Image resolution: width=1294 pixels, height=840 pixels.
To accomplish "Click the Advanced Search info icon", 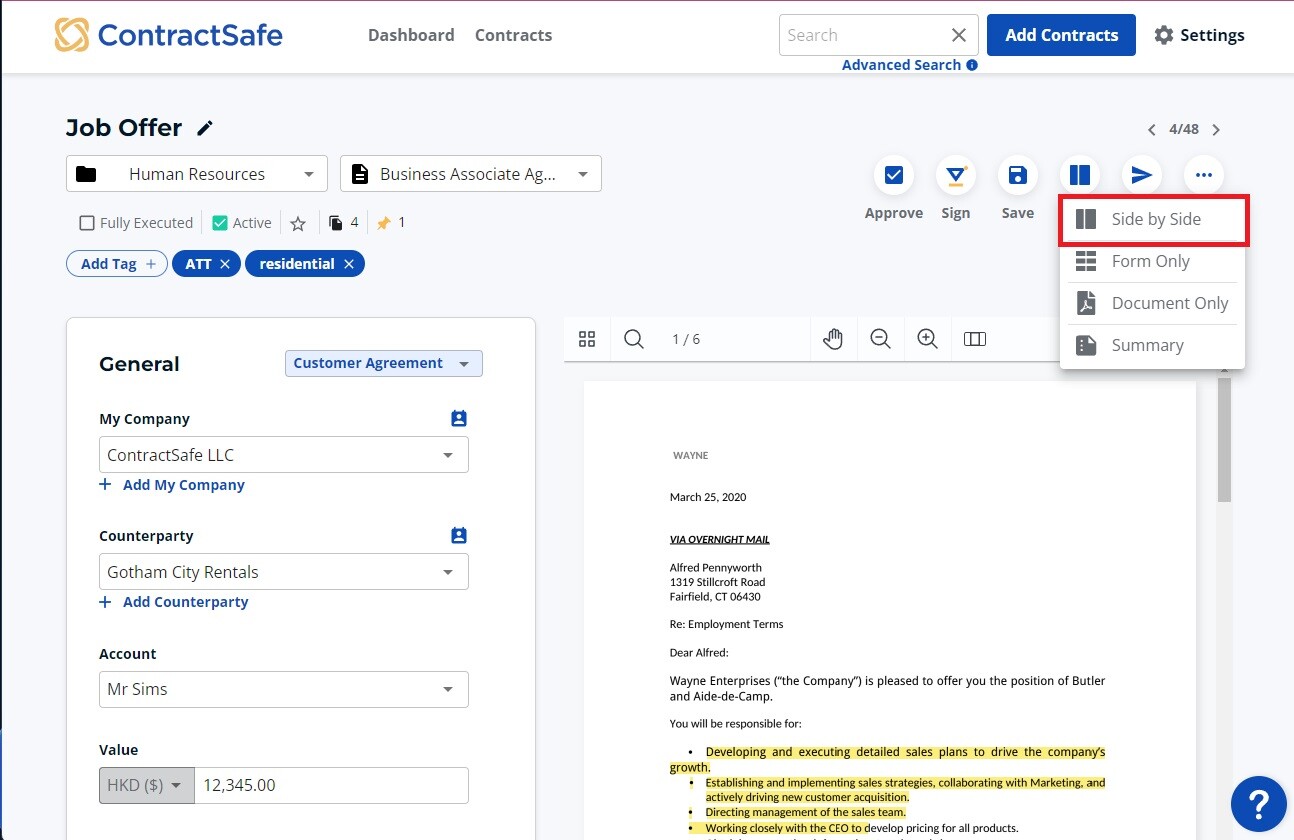I will click(x=972, y=65).
